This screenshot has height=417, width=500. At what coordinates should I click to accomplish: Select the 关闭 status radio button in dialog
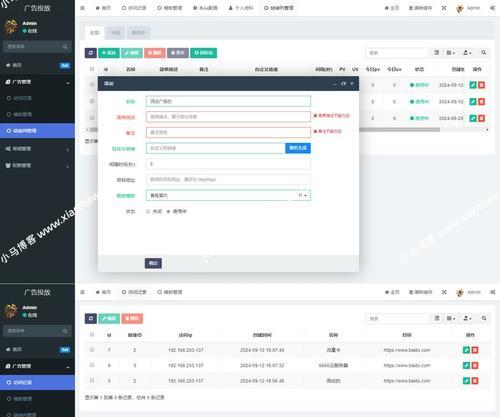click(148, 211)
